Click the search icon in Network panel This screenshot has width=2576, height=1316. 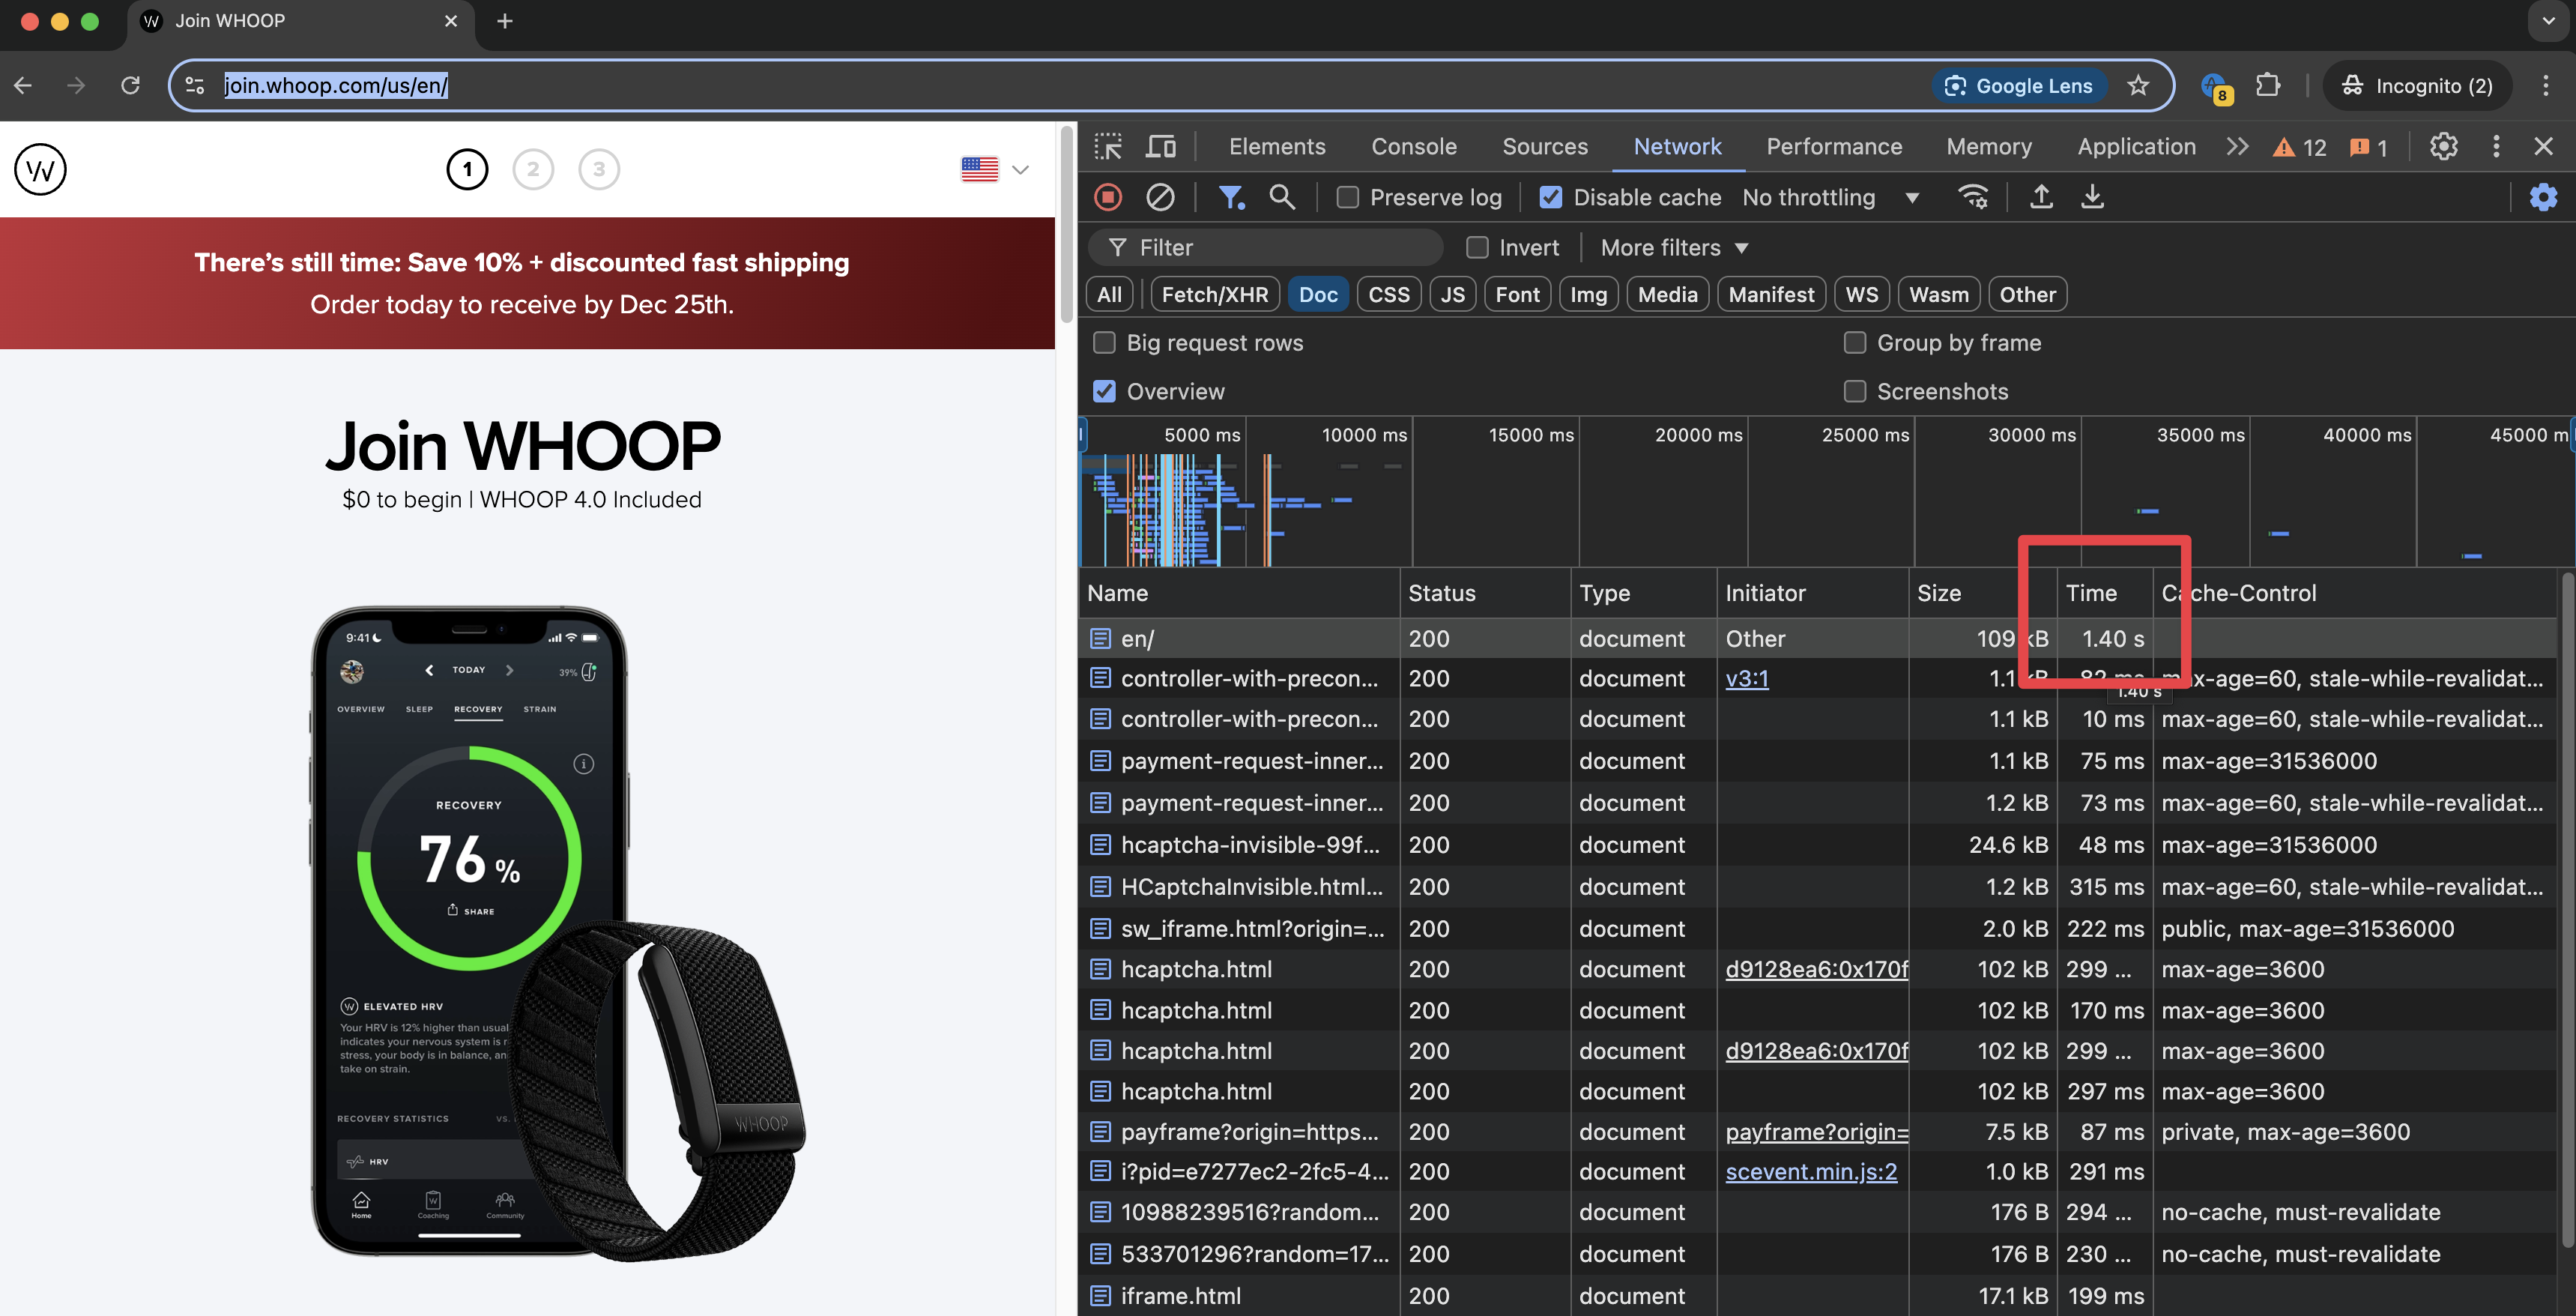coord(1279,196)
